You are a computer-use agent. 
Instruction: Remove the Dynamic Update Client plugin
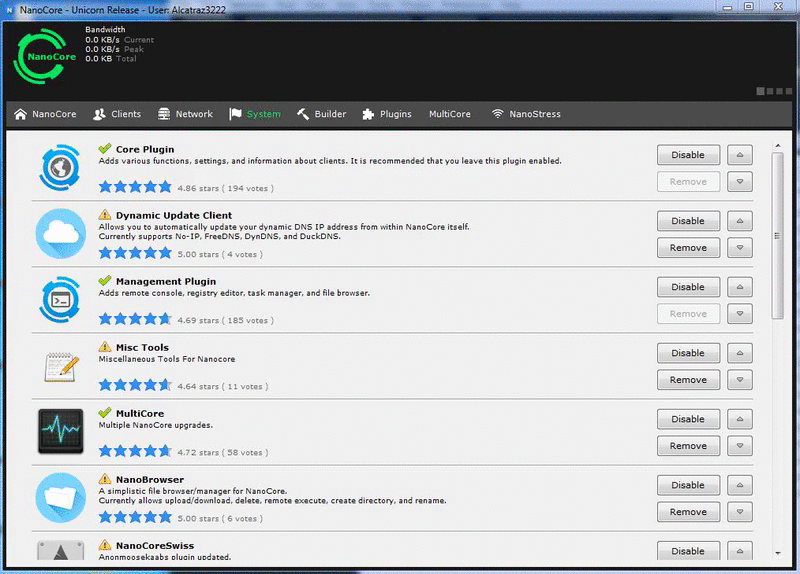[x=688, y=247]
